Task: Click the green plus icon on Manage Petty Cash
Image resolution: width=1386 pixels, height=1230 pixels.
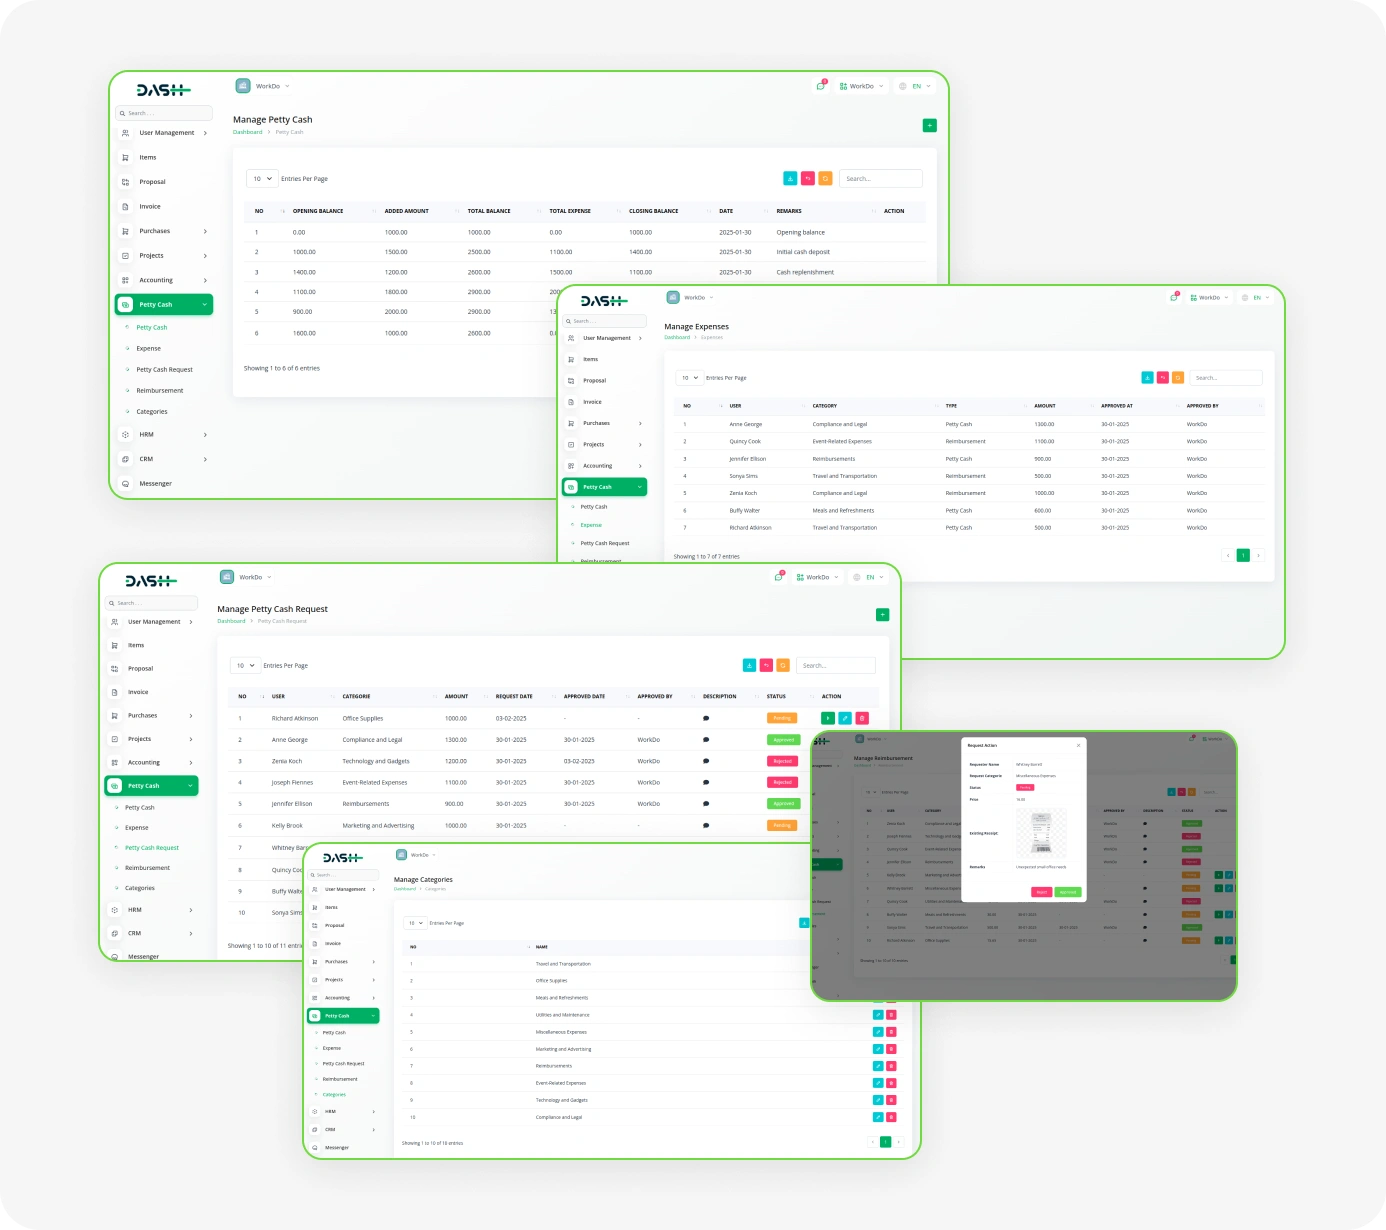Action: pos(930,125)
